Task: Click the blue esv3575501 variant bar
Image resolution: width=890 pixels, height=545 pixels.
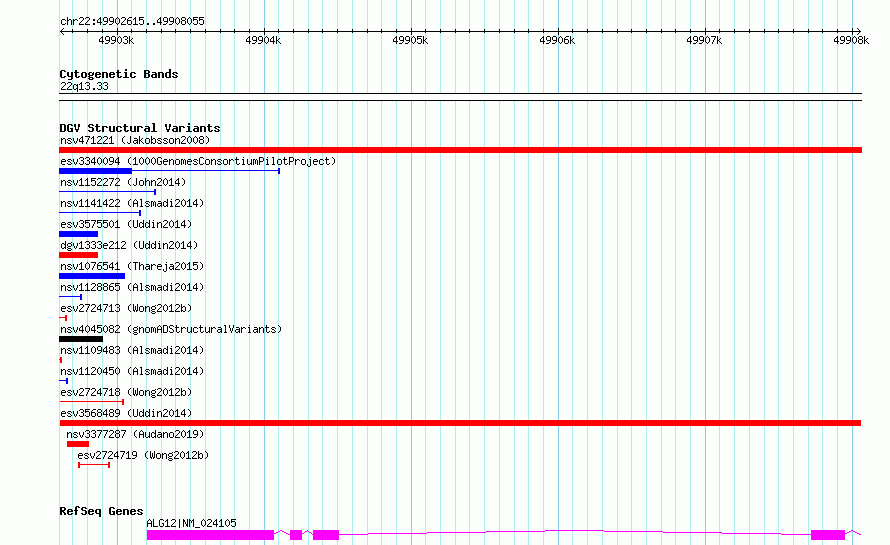Action: (x=78, y=234)
